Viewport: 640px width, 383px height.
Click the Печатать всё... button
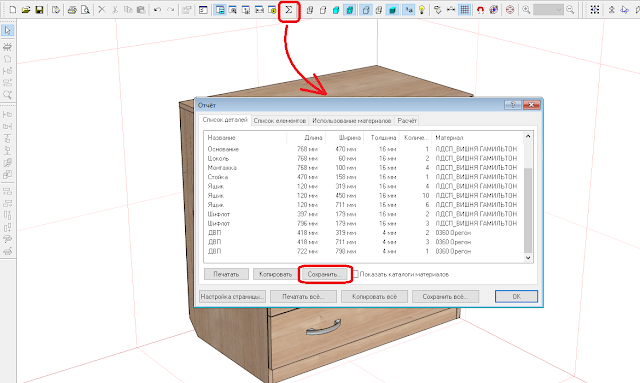pyautogui.click(x=303, y=296)
